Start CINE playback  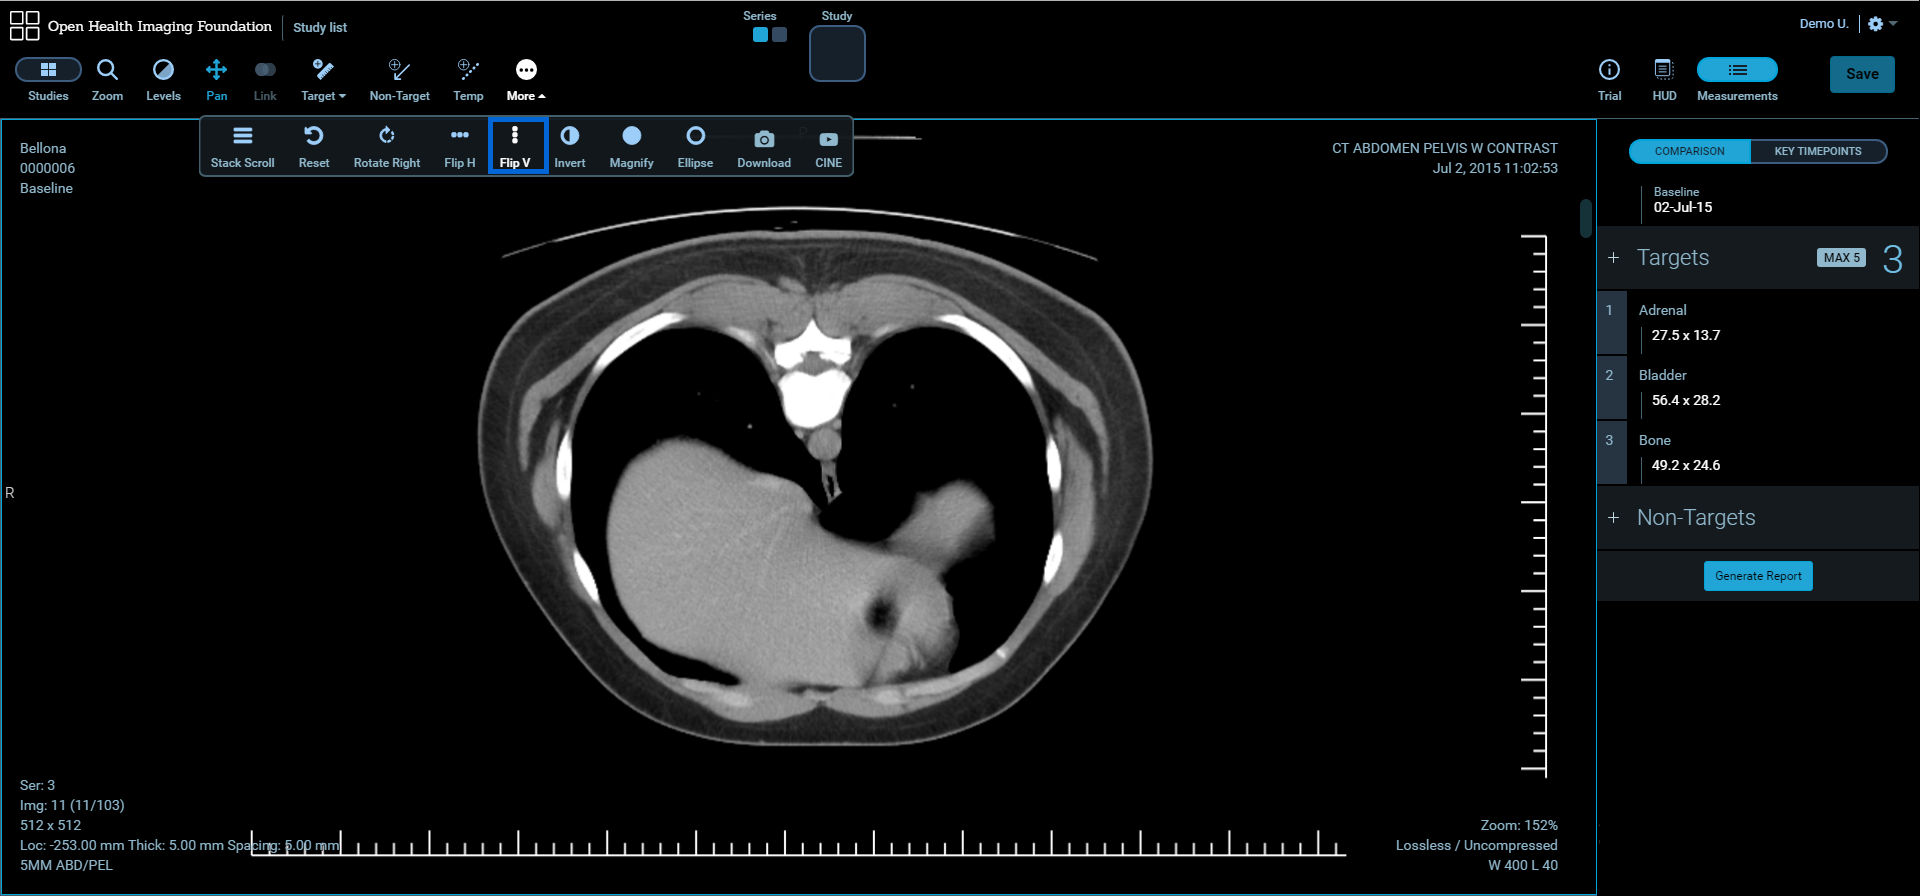(x=828, y=146)
